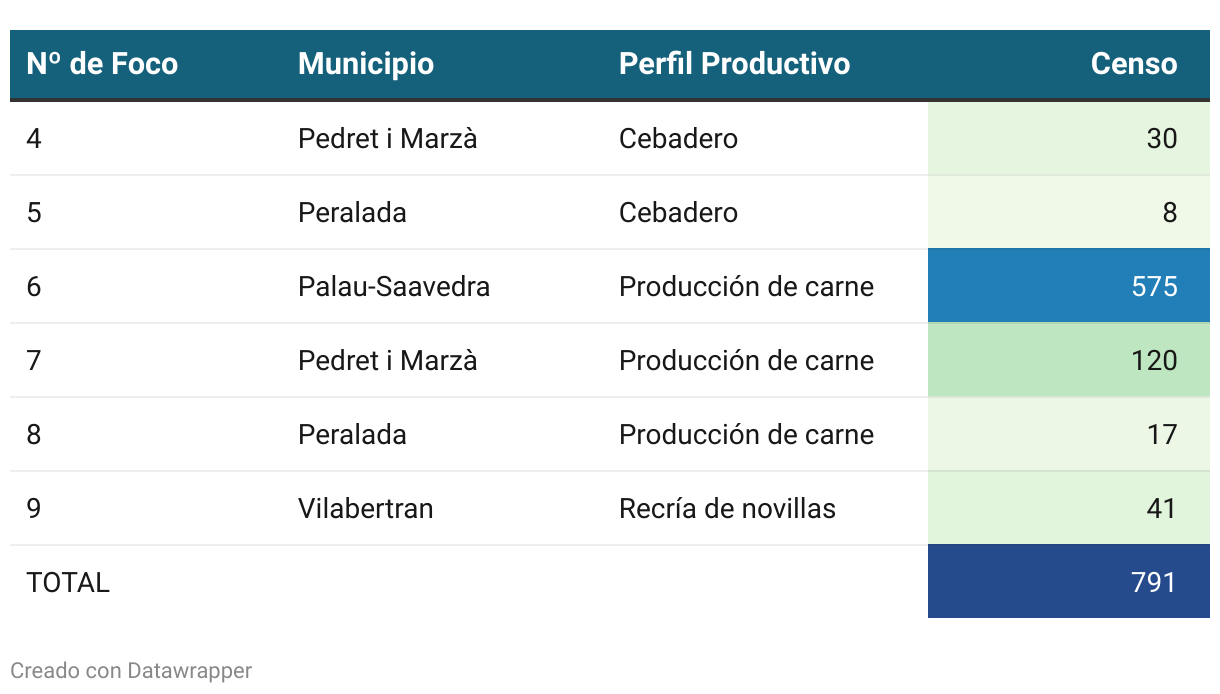Image resolution: width=1220 pixels, height=694 pixels.
Task: Open the "Creado con Datawrapper" link
Action: 131,670
